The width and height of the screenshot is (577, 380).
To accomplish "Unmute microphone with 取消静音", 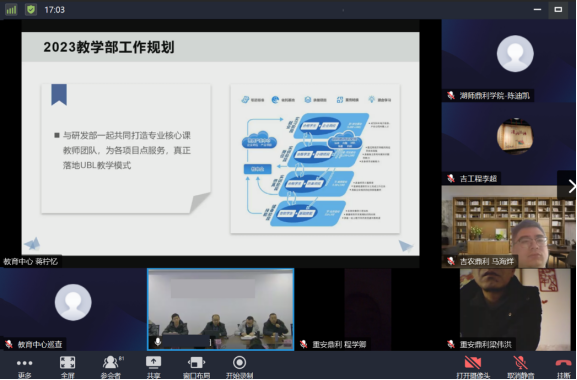I will pyautogui.click(x=520, y=367).
